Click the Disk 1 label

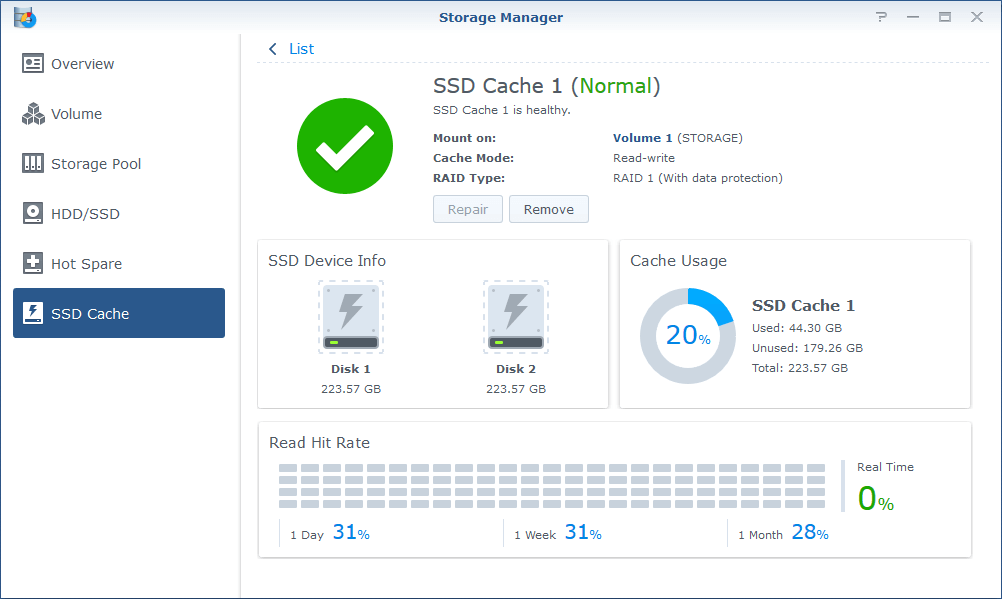(351, 369)
